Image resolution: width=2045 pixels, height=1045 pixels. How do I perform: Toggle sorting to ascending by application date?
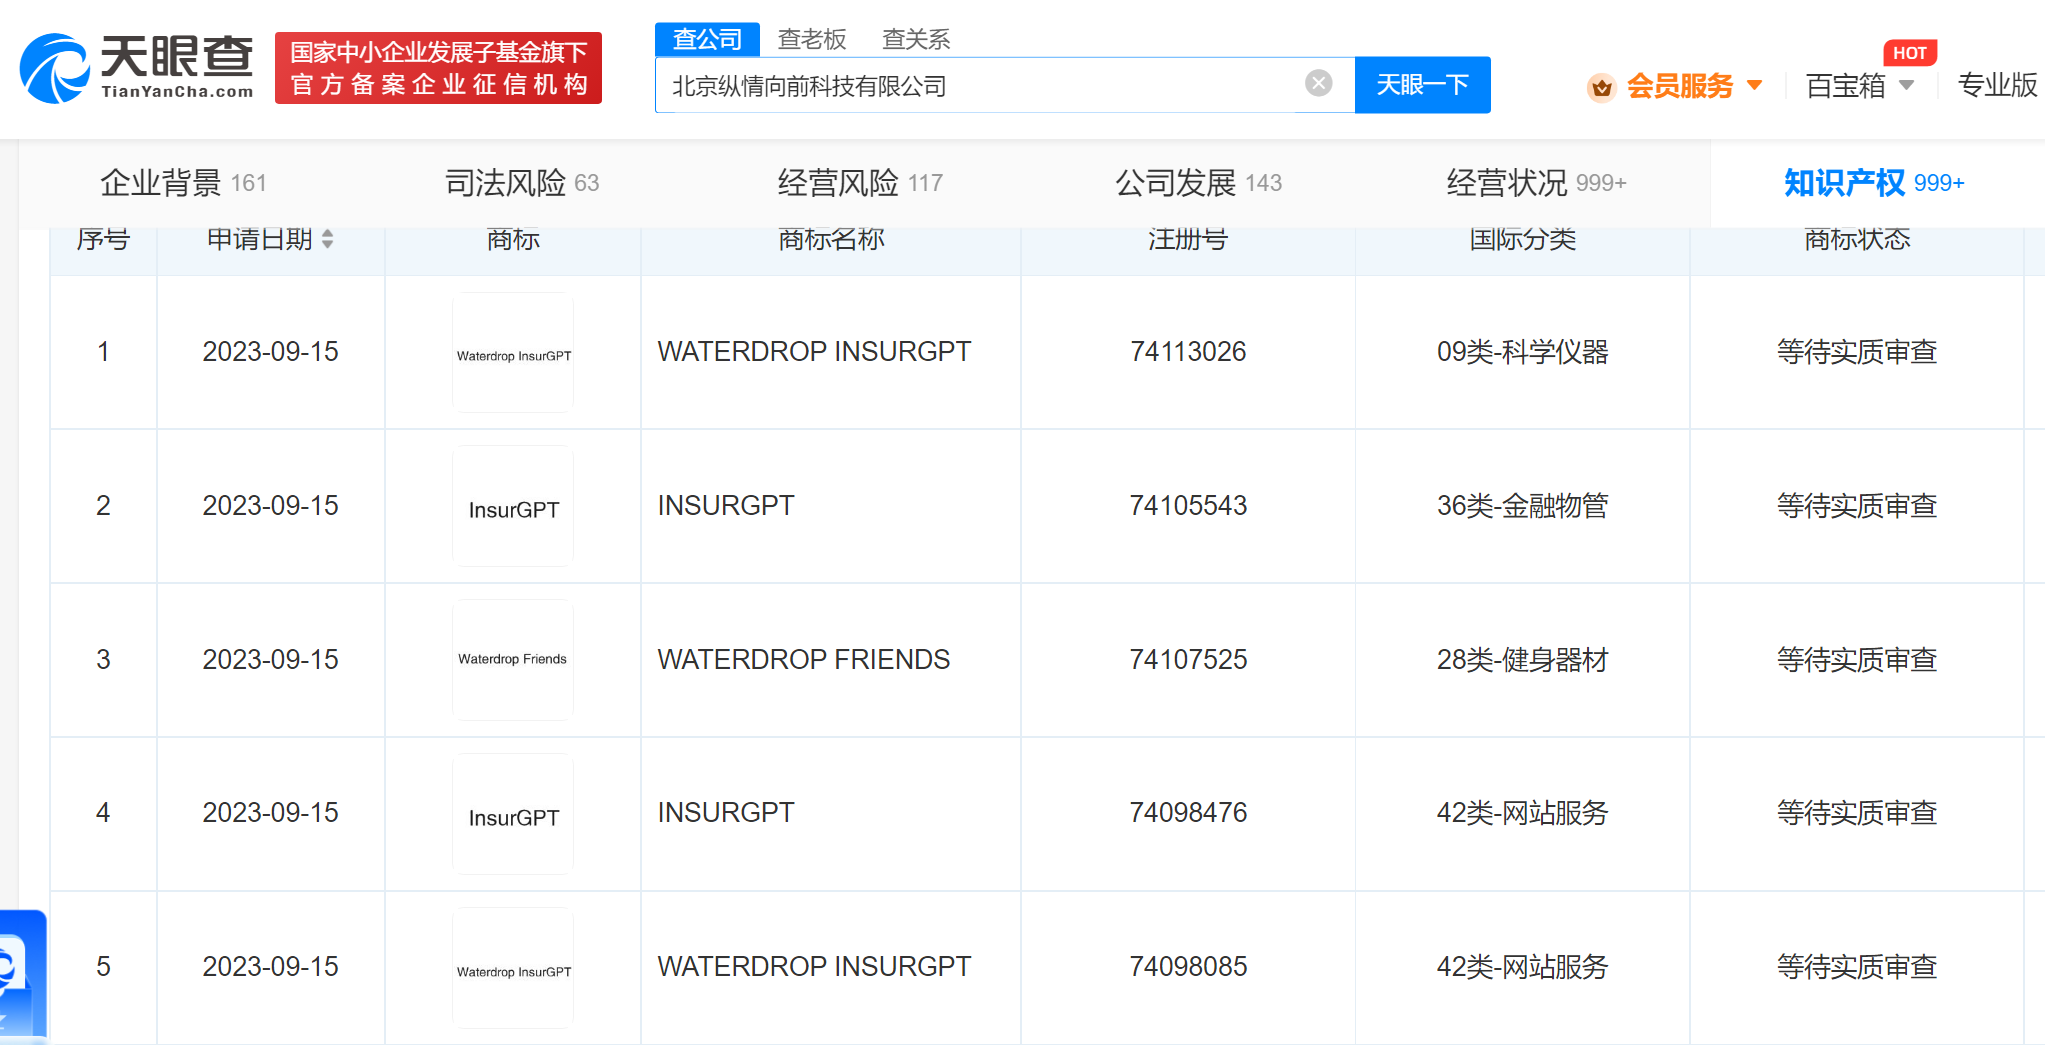[328, 234]
